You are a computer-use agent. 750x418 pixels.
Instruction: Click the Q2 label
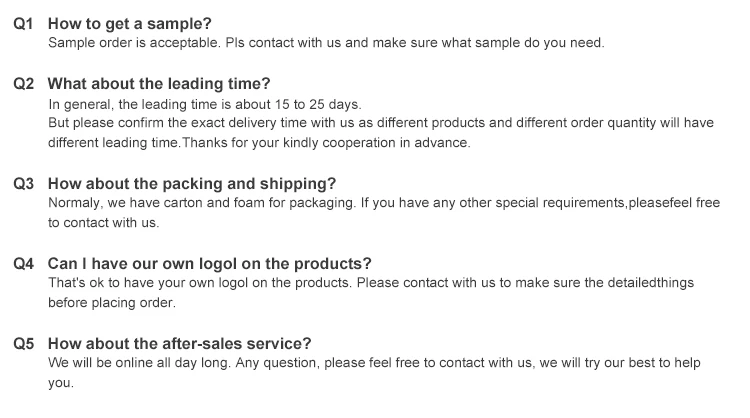(24, 84)
